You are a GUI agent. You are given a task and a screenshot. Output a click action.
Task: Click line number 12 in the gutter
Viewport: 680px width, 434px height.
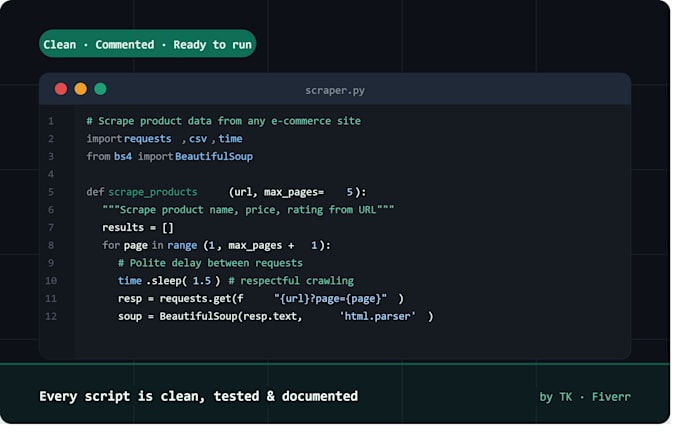pos(51,317)
